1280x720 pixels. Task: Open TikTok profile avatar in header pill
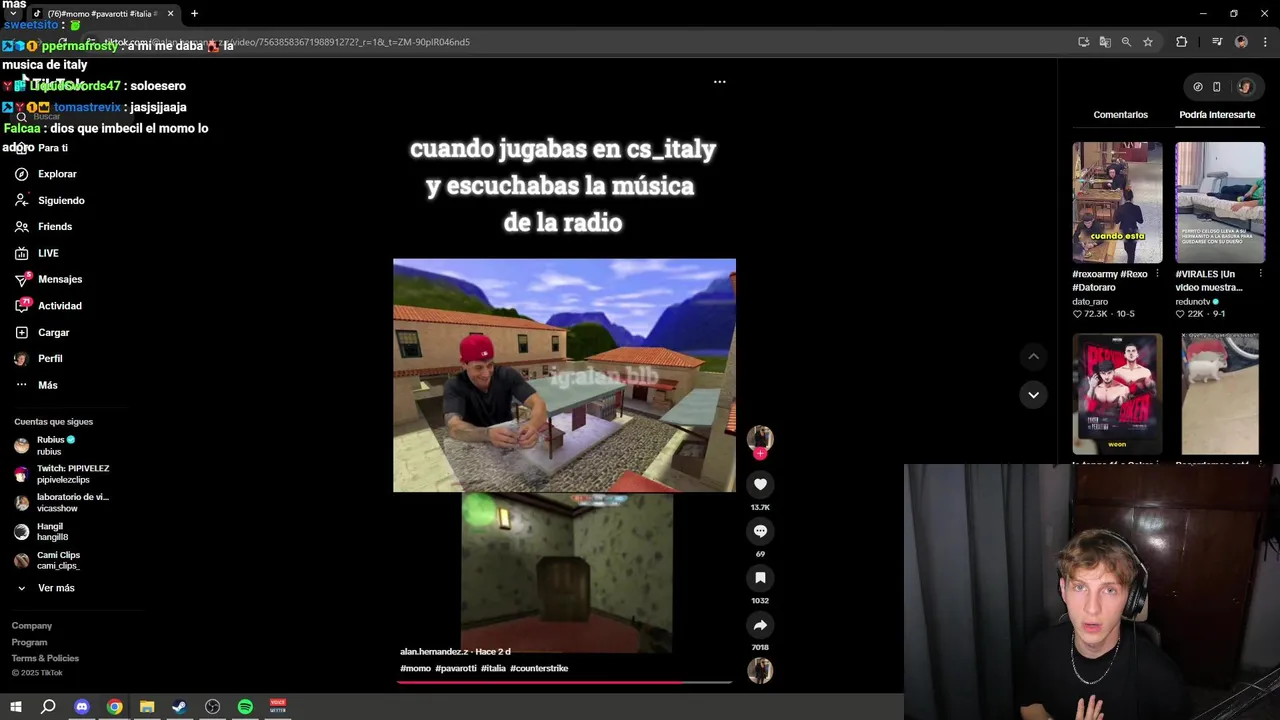click(1245, 87)
